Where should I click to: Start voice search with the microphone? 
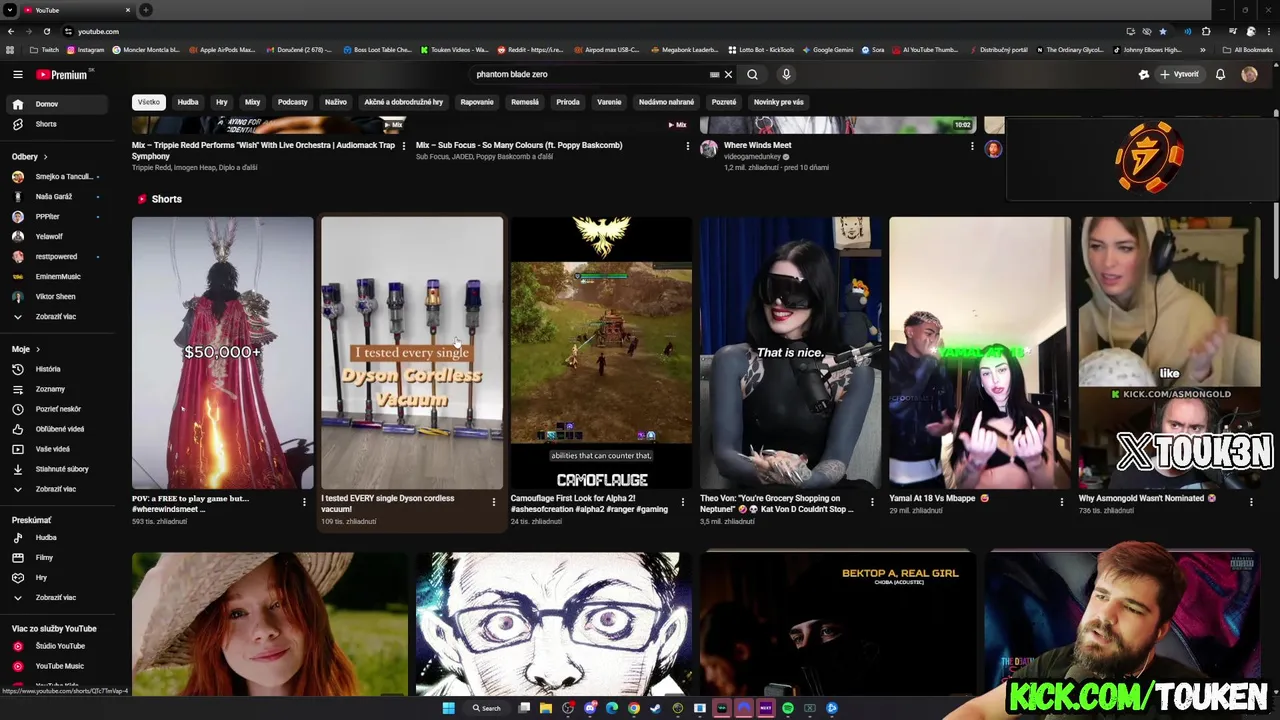point(786,74)
